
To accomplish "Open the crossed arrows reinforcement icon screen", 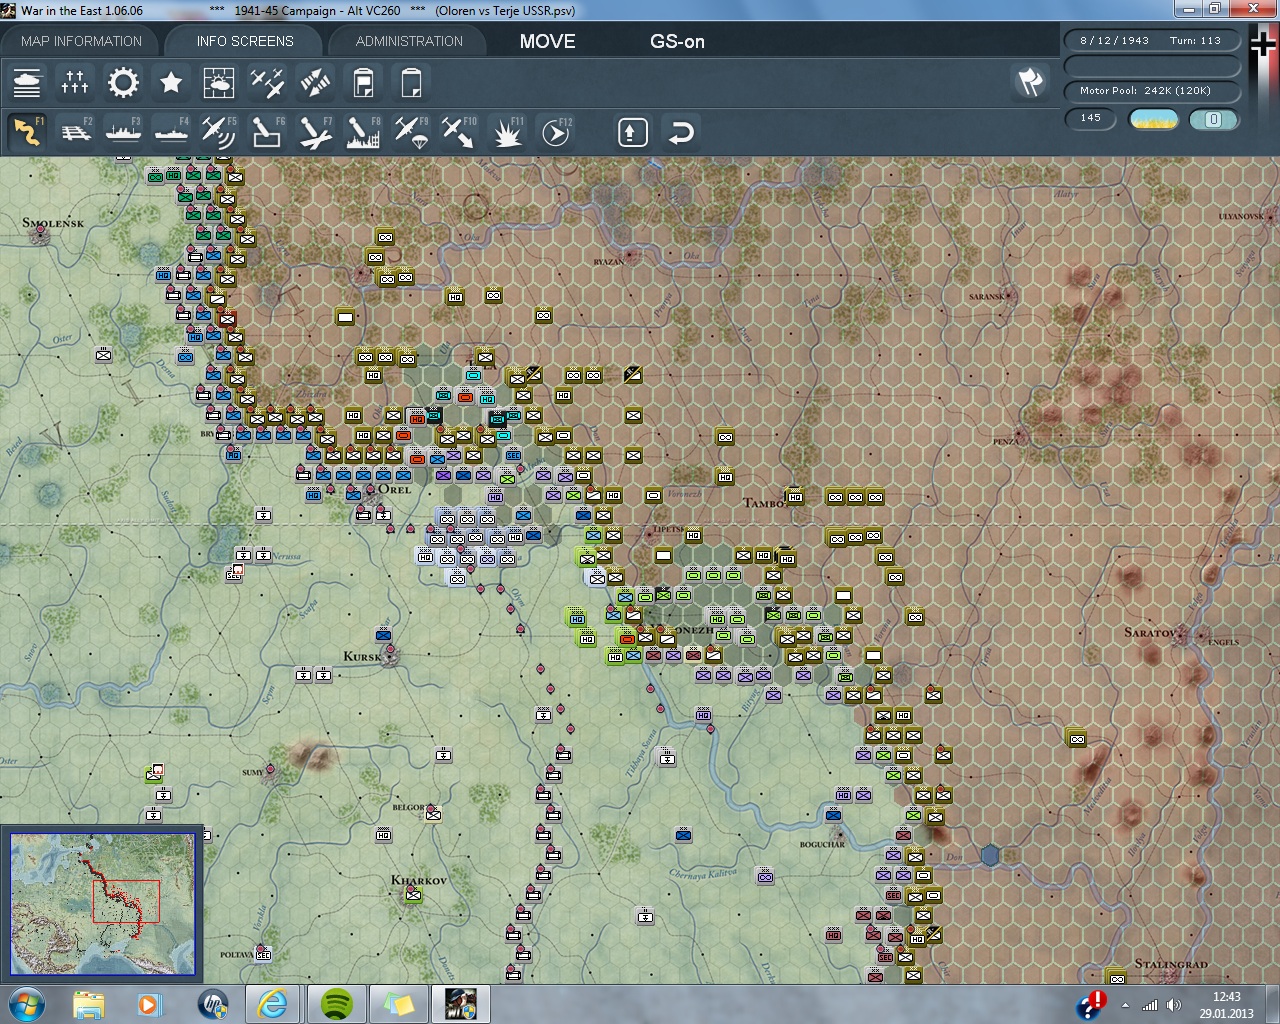I will [x=315, y=83].
